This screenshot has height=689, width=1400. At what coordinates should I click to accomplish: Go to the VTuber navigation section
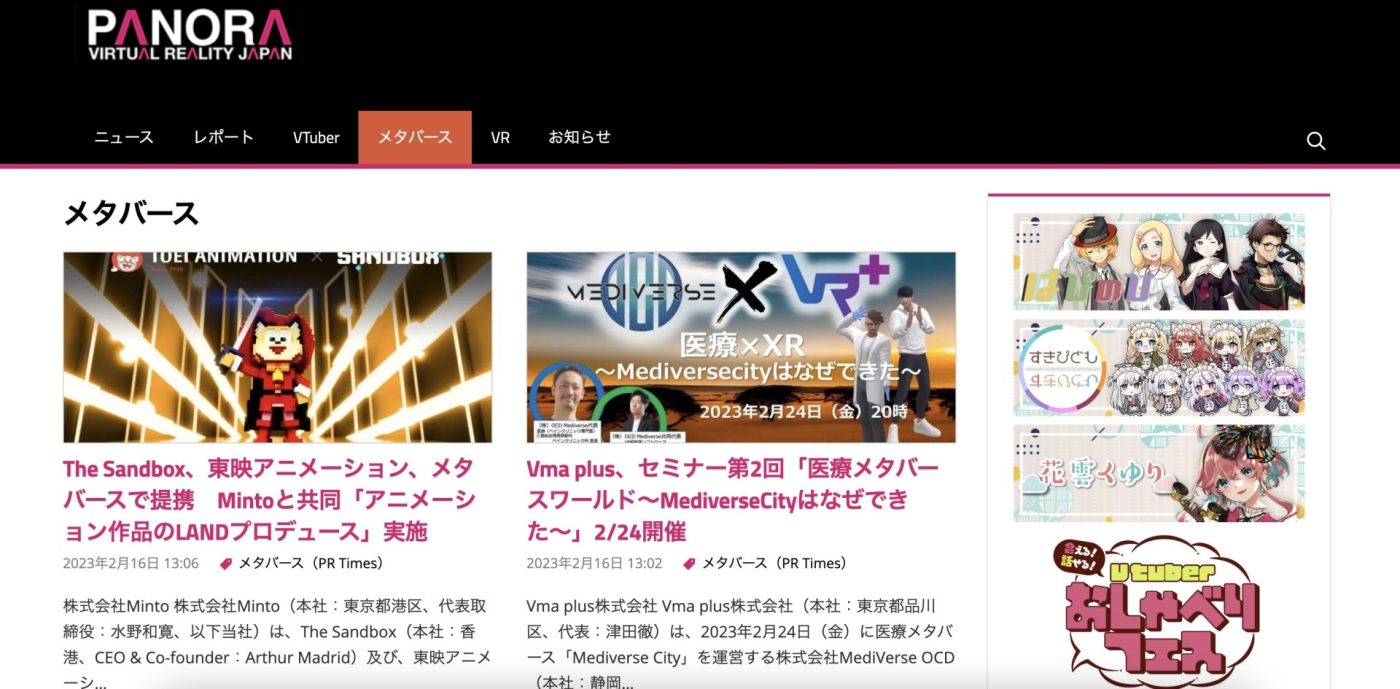point(316,138)
